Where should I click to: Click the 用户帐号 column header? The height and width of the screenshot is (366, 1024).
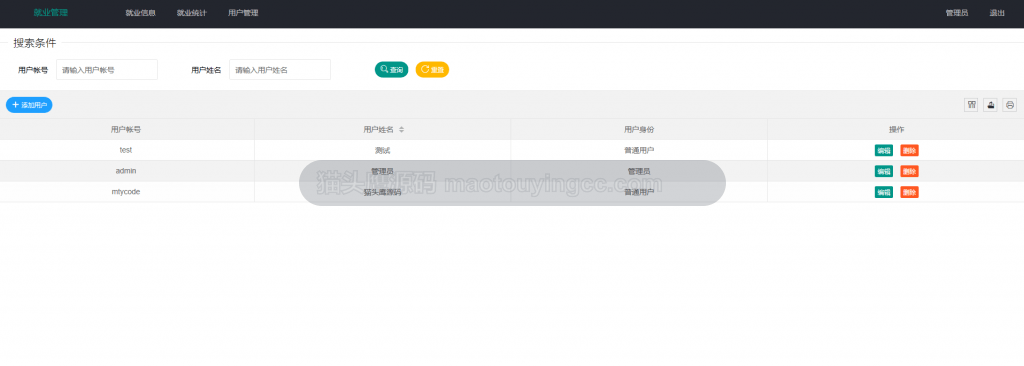[126, 129]
